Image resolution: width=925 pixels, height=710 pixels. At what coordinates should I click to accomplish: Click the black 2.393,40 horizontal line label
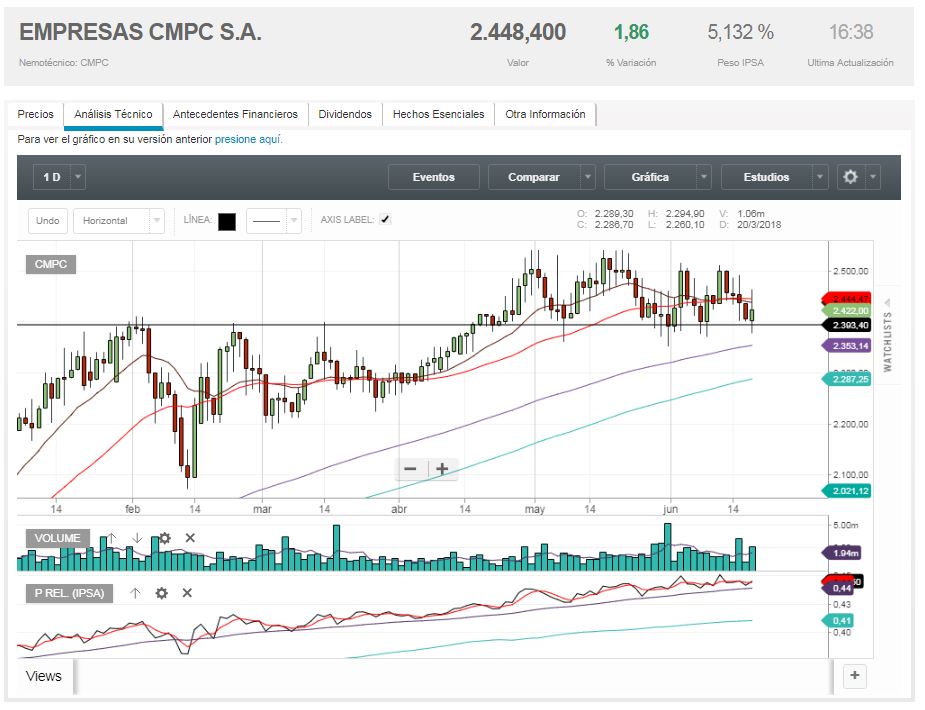(847, 325)
